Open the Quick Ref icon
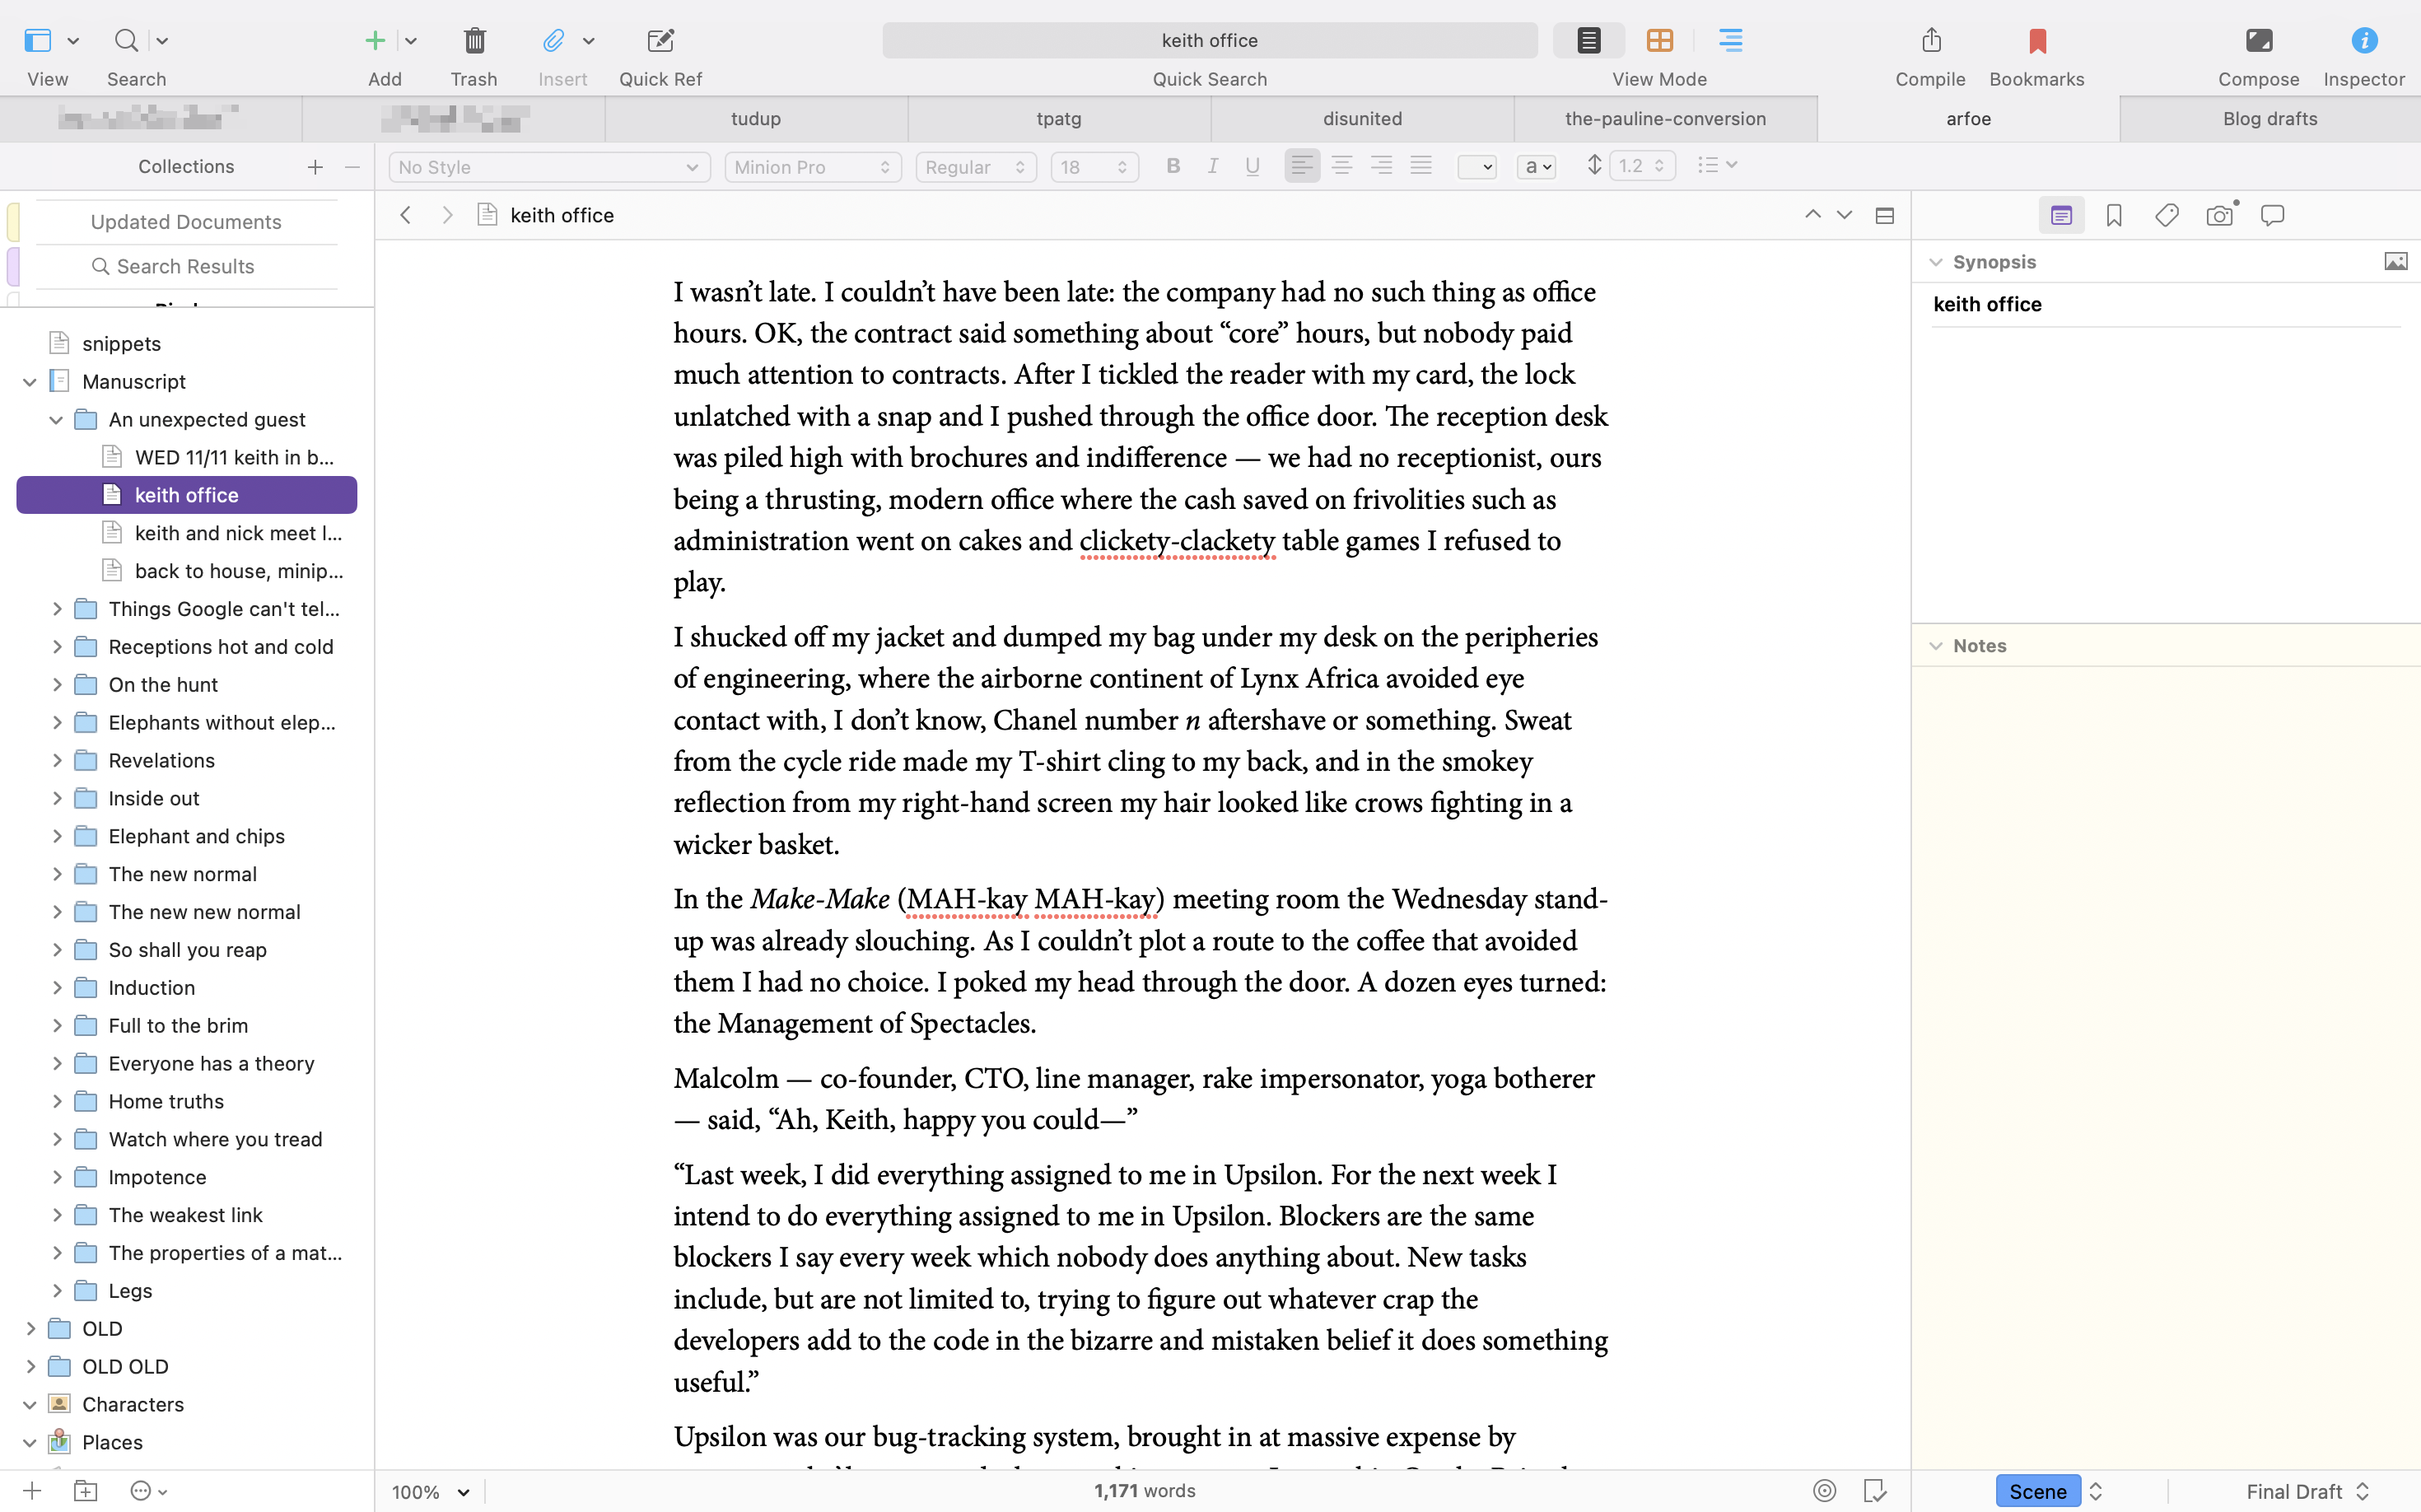Image resolution: width=2421 pixels, height=1512 pixels. (660, 41)
